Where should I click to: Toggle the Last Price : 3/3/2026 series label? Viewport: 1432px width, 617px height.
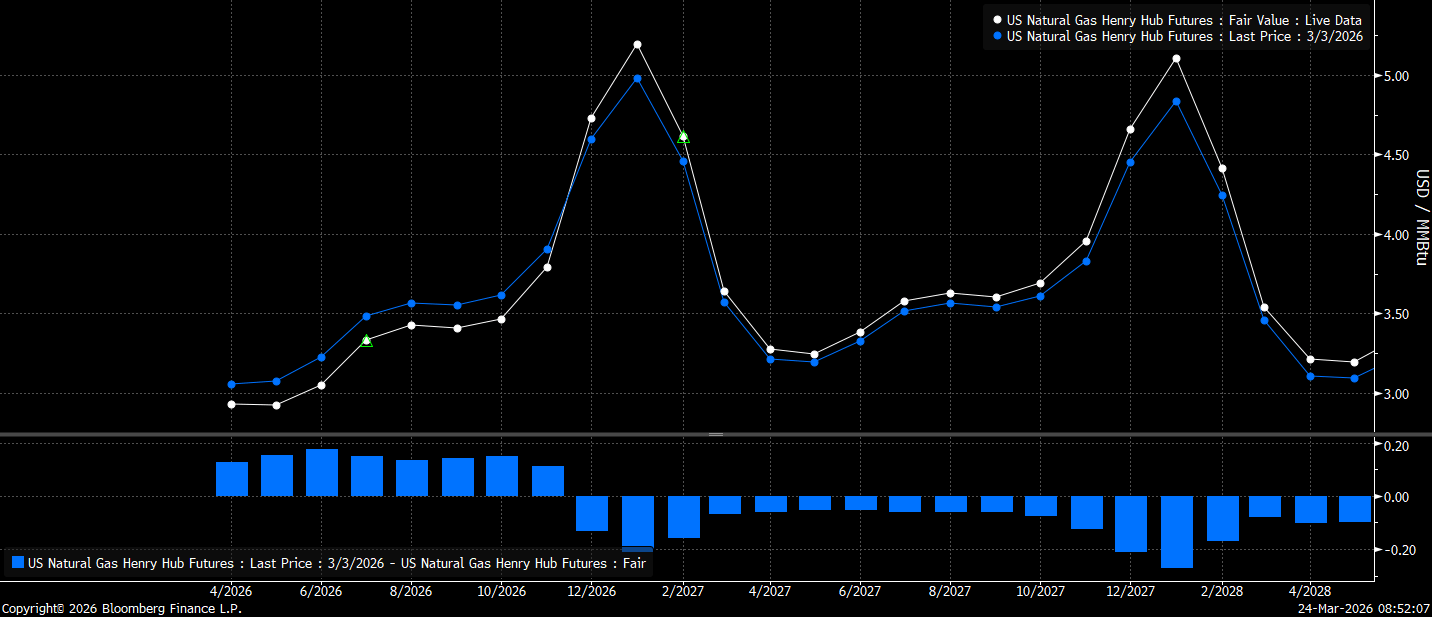[x=1185, y=36]
